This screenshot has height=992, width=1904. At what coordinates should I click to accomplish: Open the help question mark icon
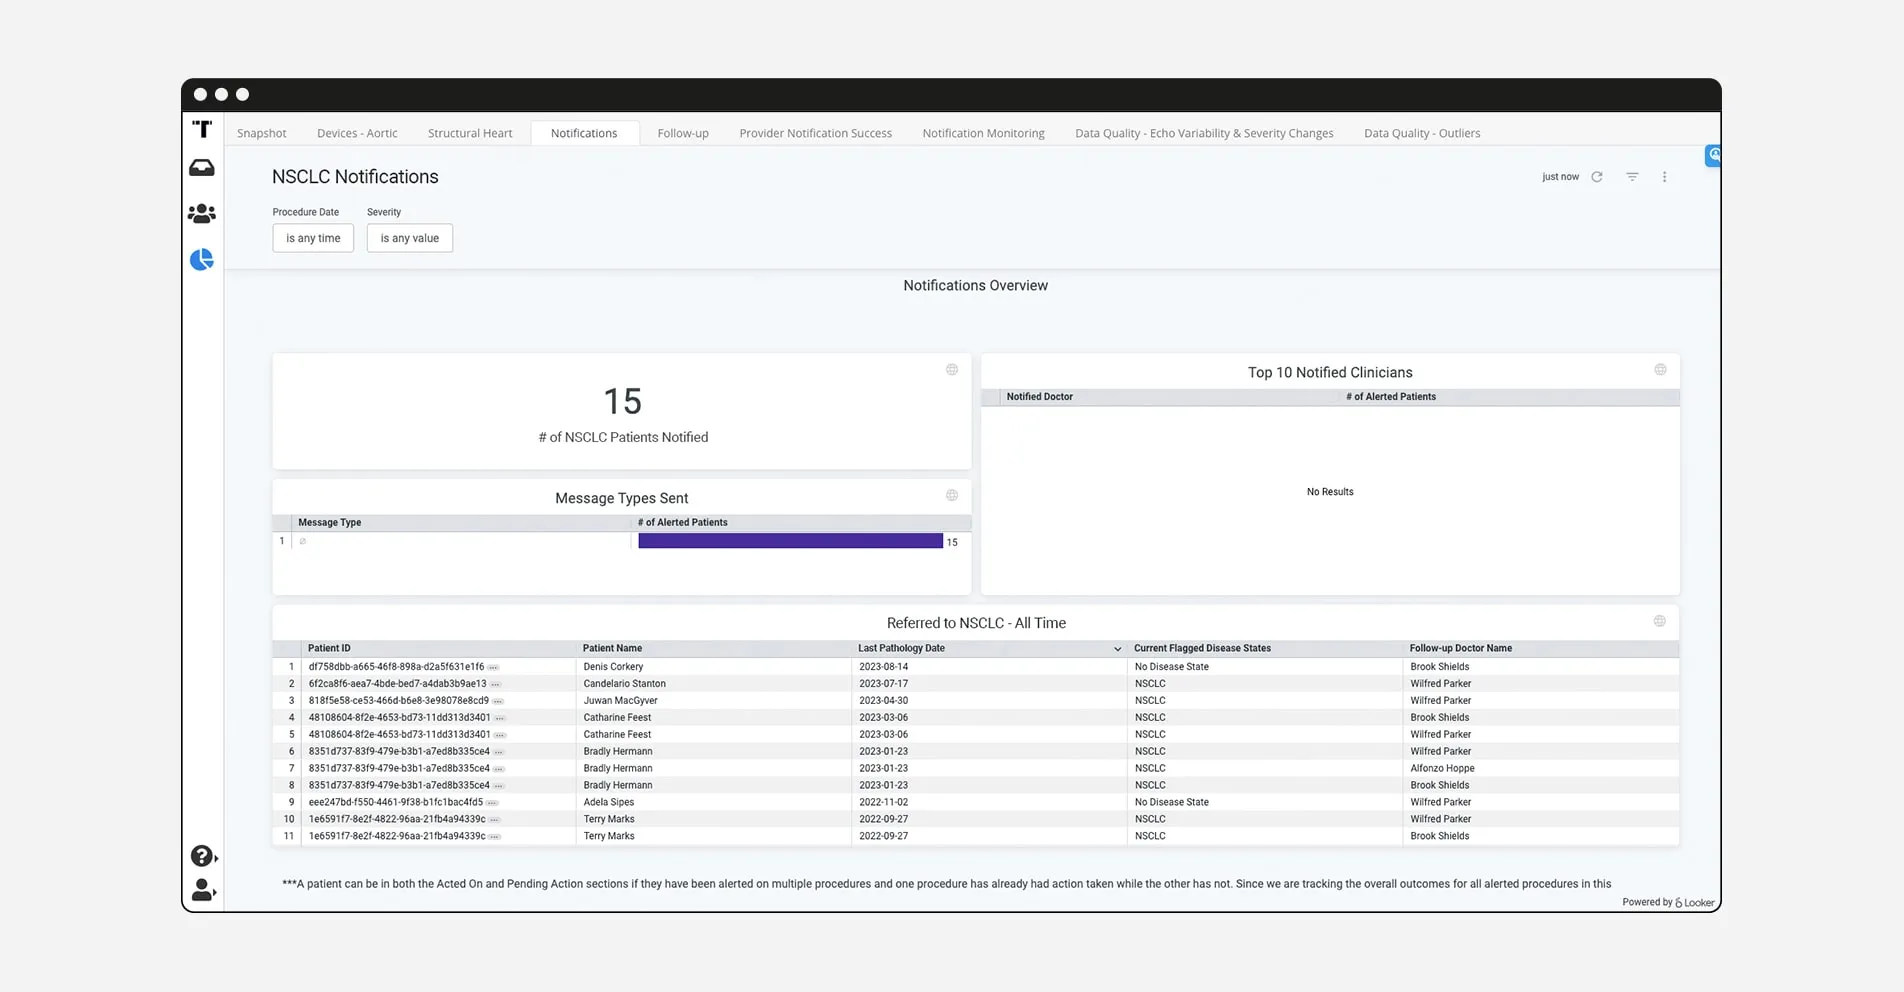203,856
